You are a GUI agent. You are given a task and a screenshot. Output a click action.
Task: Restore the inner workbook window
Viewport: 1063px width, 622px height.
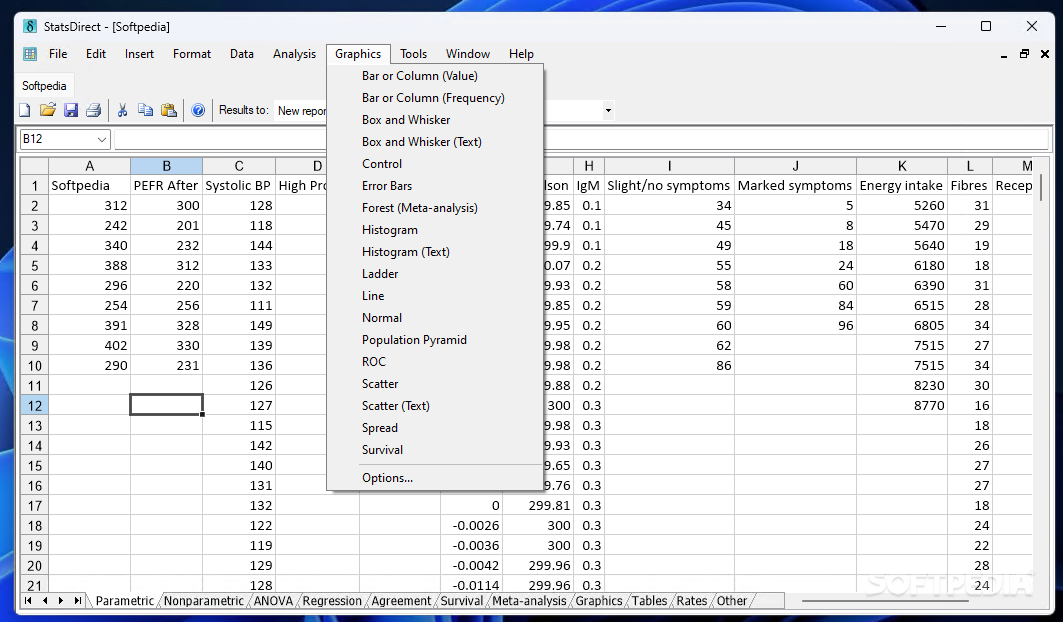[x=1024, y=54]
